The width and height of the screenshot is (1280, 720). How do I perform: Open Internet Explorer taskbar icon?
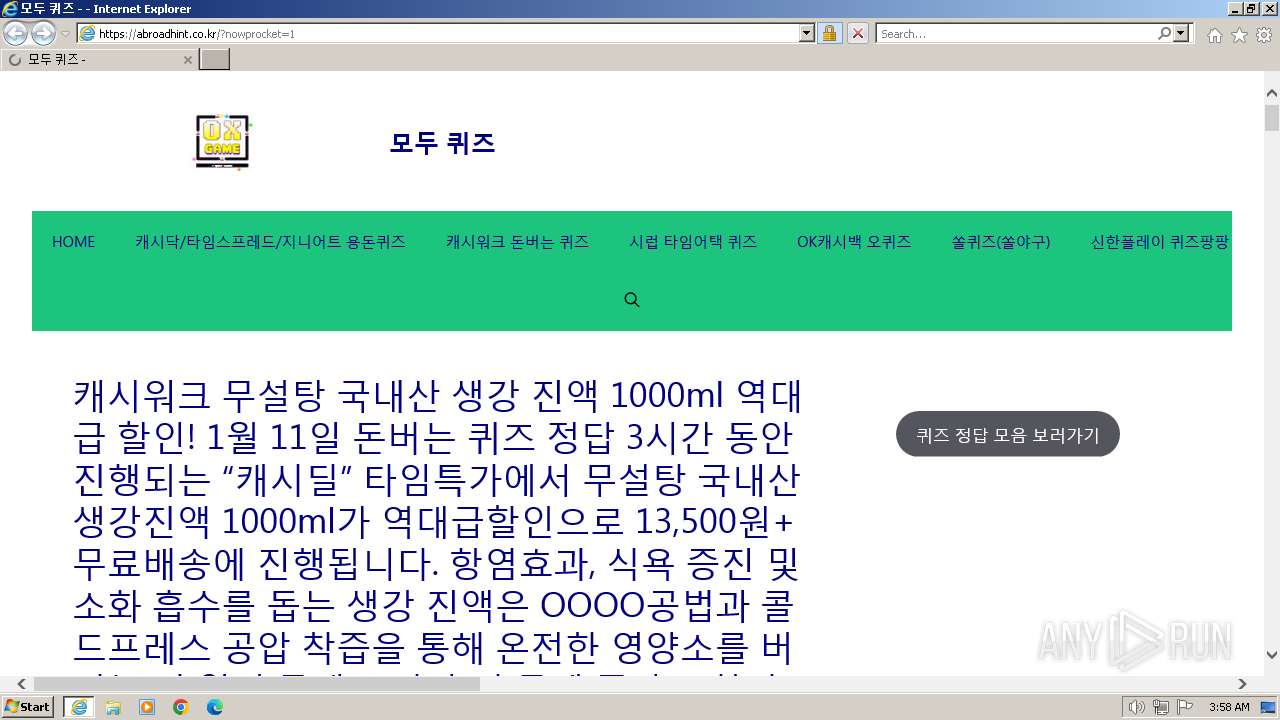(x=78, y=707)
